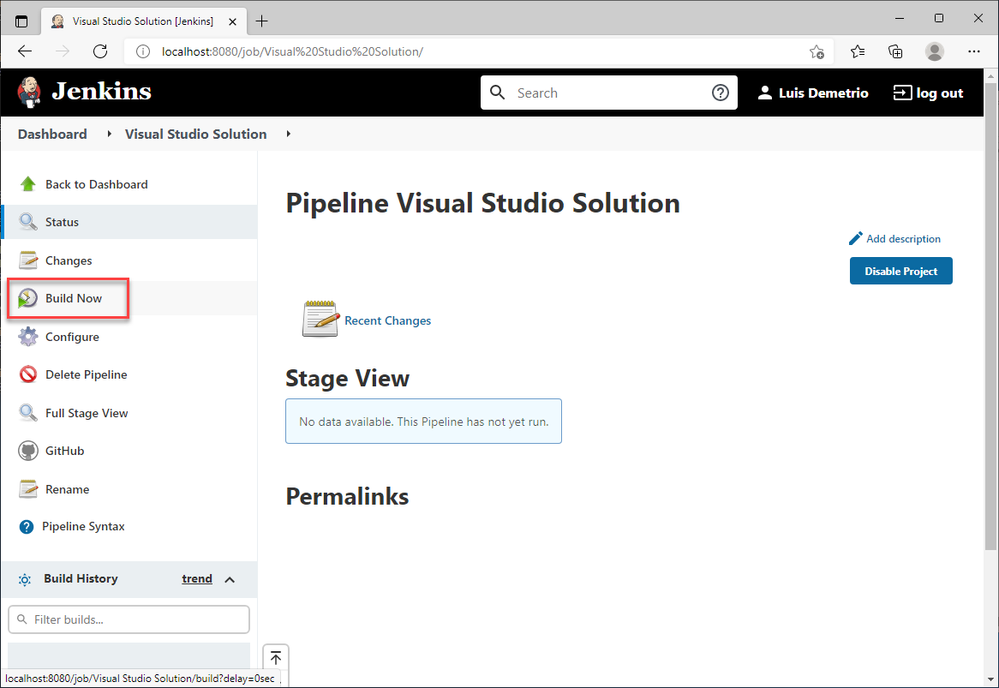The width and height of the screenshot is (999, 688).
Task: Click the Full Stage View magnifier icon
Action: click(28, 413)
